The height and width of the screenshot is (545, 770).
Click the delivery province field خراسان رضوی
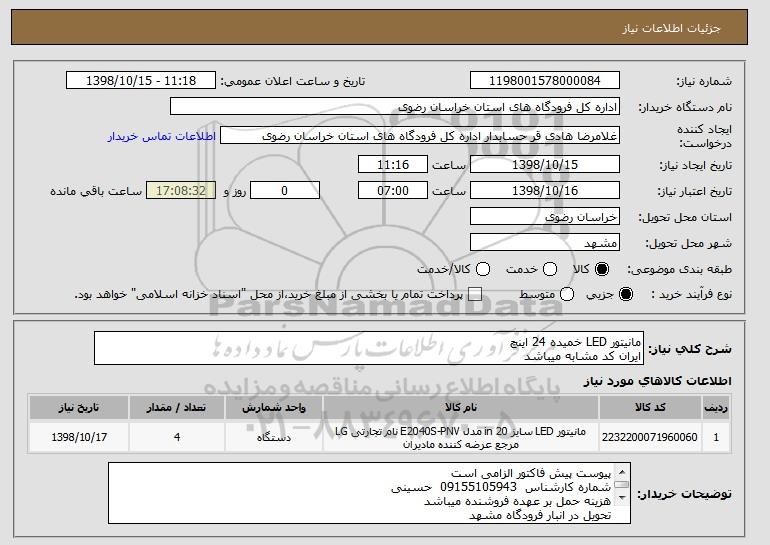pyautogui.click(x=545, y=217)
